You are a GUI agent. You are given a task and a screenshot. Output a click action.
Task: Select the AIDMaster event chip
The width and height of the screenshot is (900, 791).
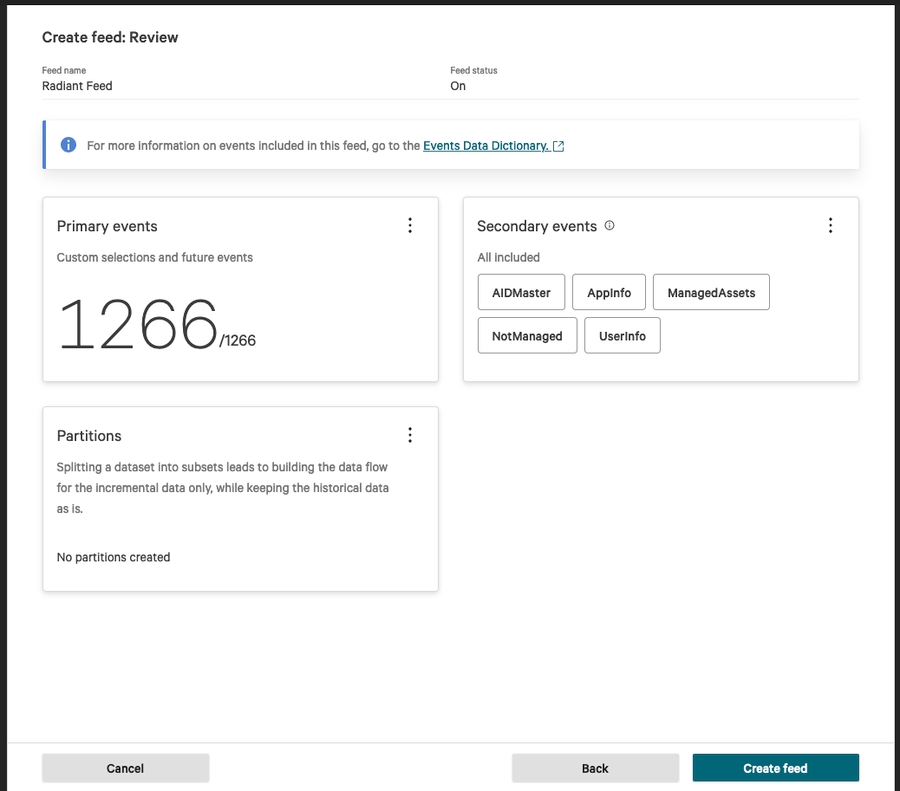tap(521, 293)
